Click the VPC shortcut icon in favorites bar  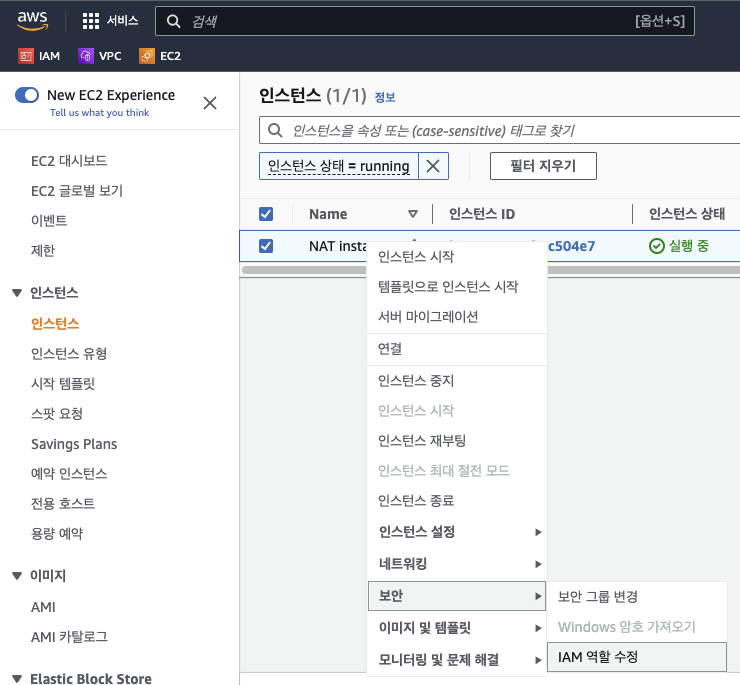[x=85, y=56]
